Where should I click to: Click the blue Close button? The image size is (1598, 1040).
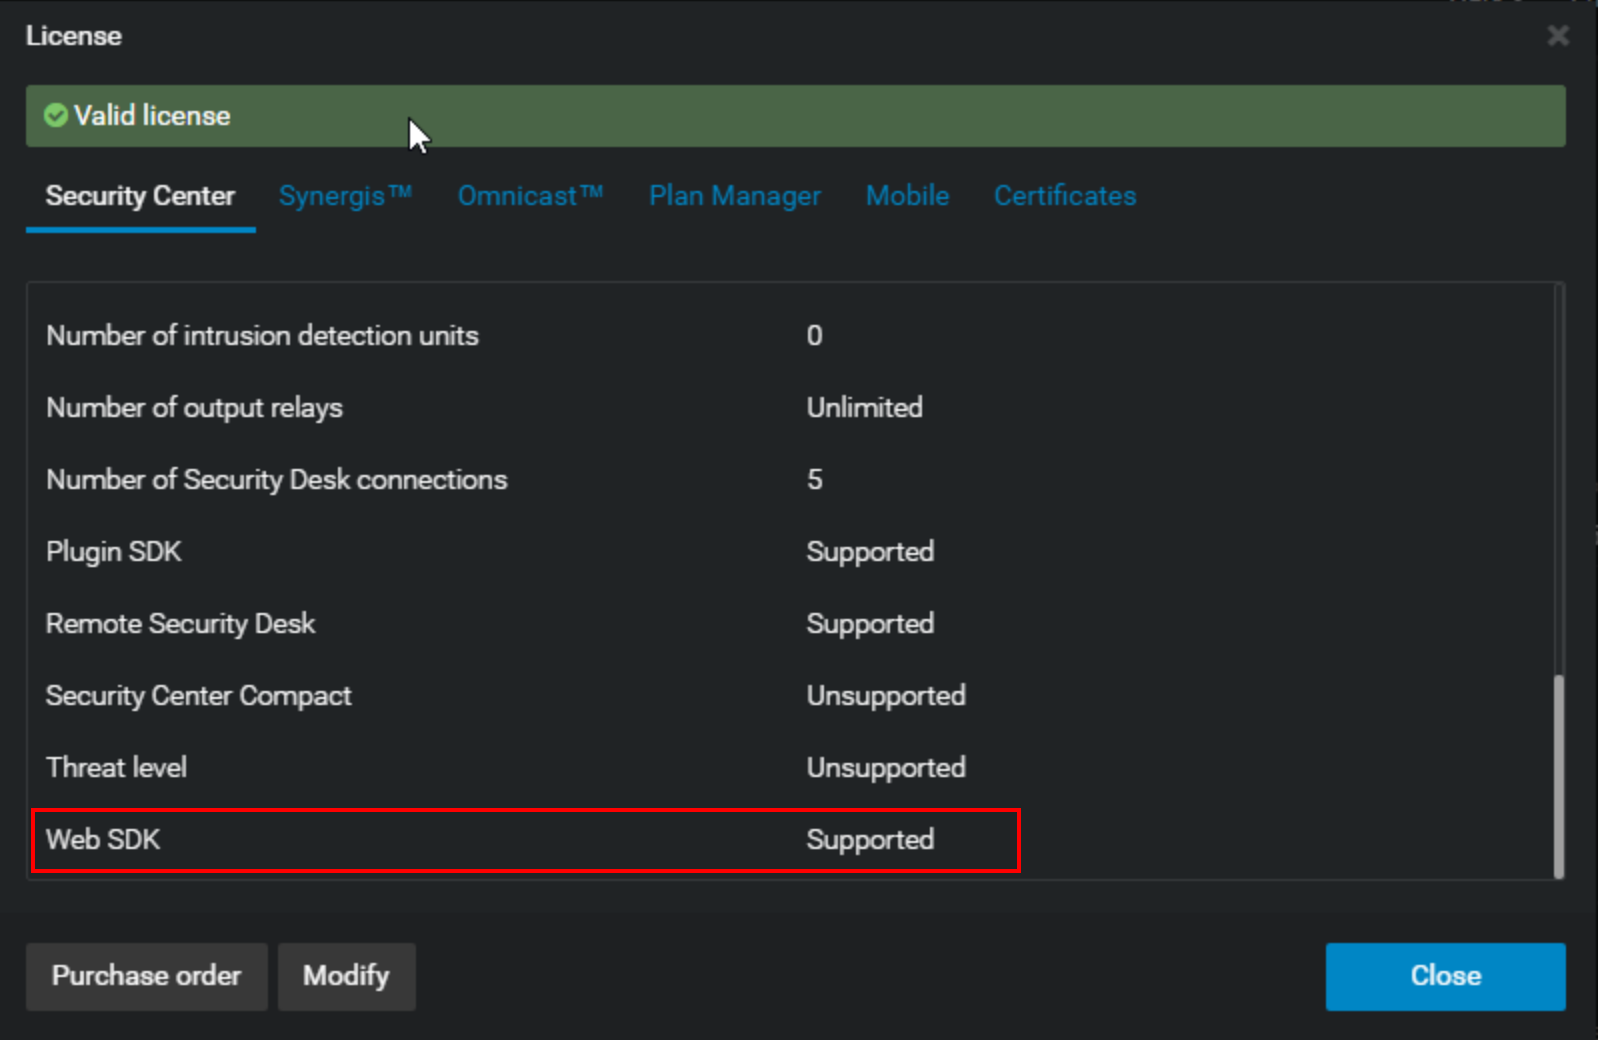click(1445, 976)
